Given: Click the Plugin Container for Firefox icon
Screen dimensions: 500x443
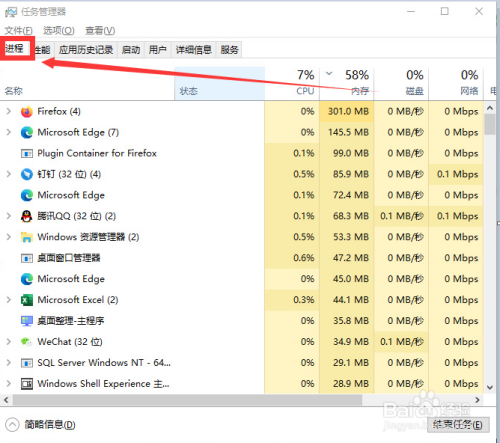Looking at the screenshot, I should click(x=27, y=153).
